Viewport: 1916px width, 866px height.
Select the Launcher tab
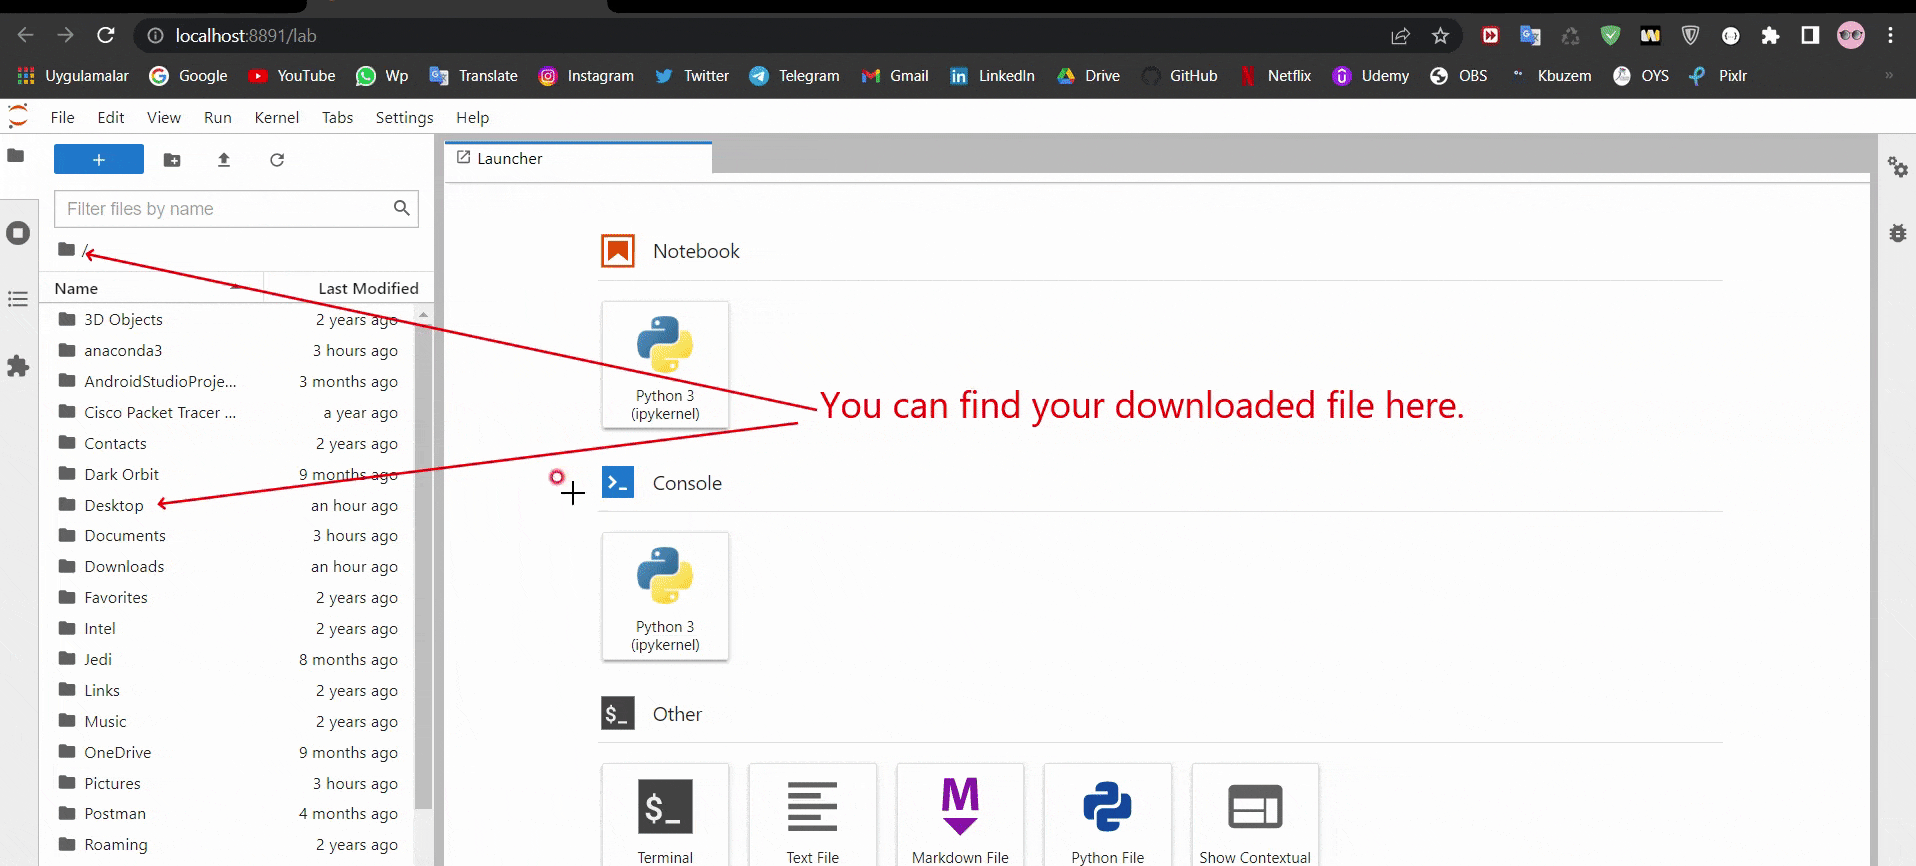578,158
